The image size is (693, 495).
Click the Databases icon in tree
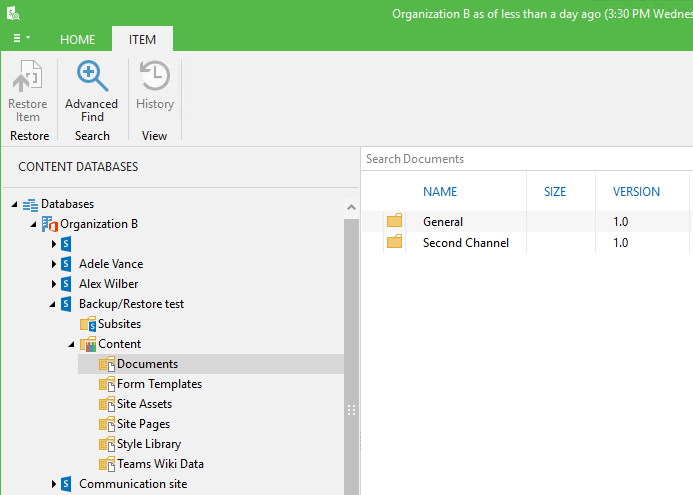pos(30,205)
